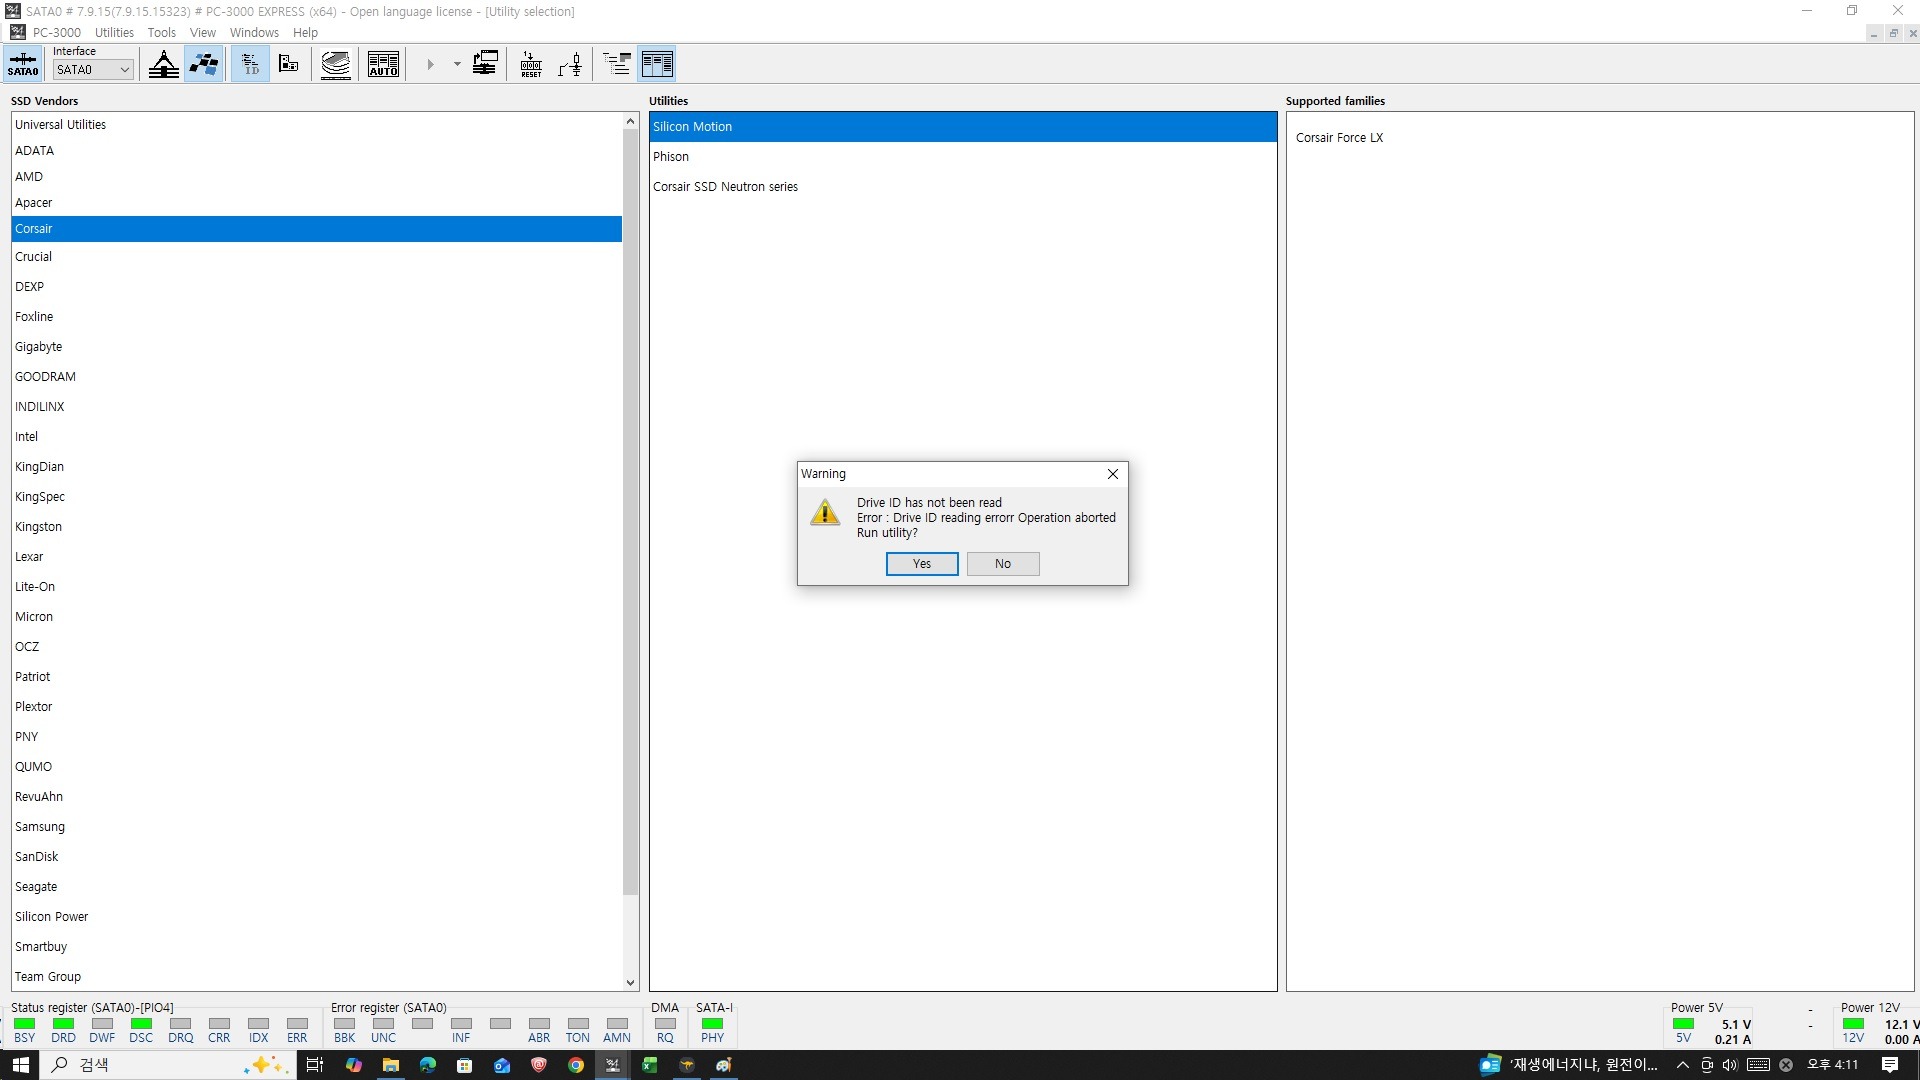Viewport: 1920px width, 1080px height.
Task: Click the stacked disk platters toolbar icon
Action: click(336, 64)
